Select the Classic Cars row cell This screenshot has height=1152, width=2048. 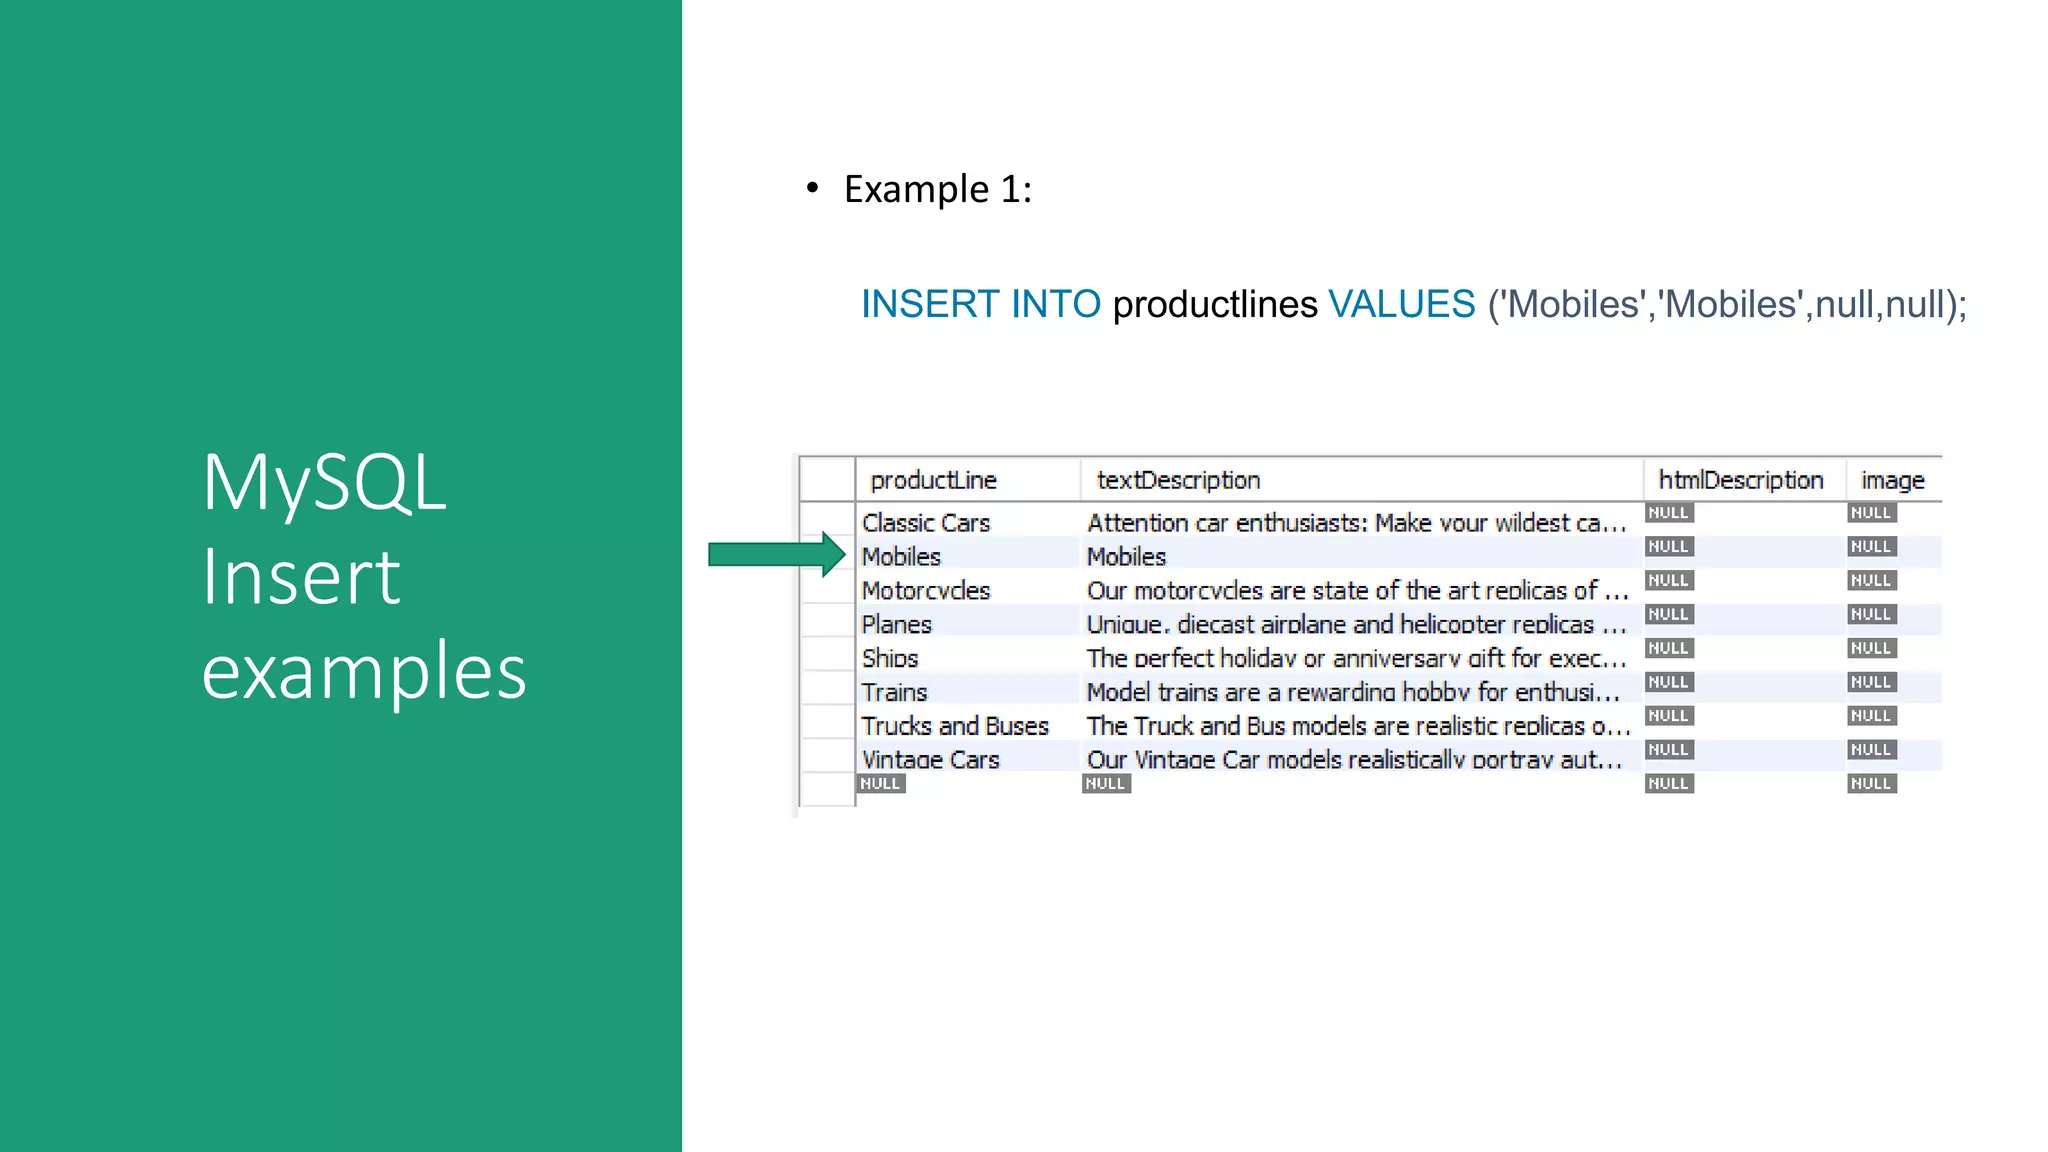click(926, 522)
